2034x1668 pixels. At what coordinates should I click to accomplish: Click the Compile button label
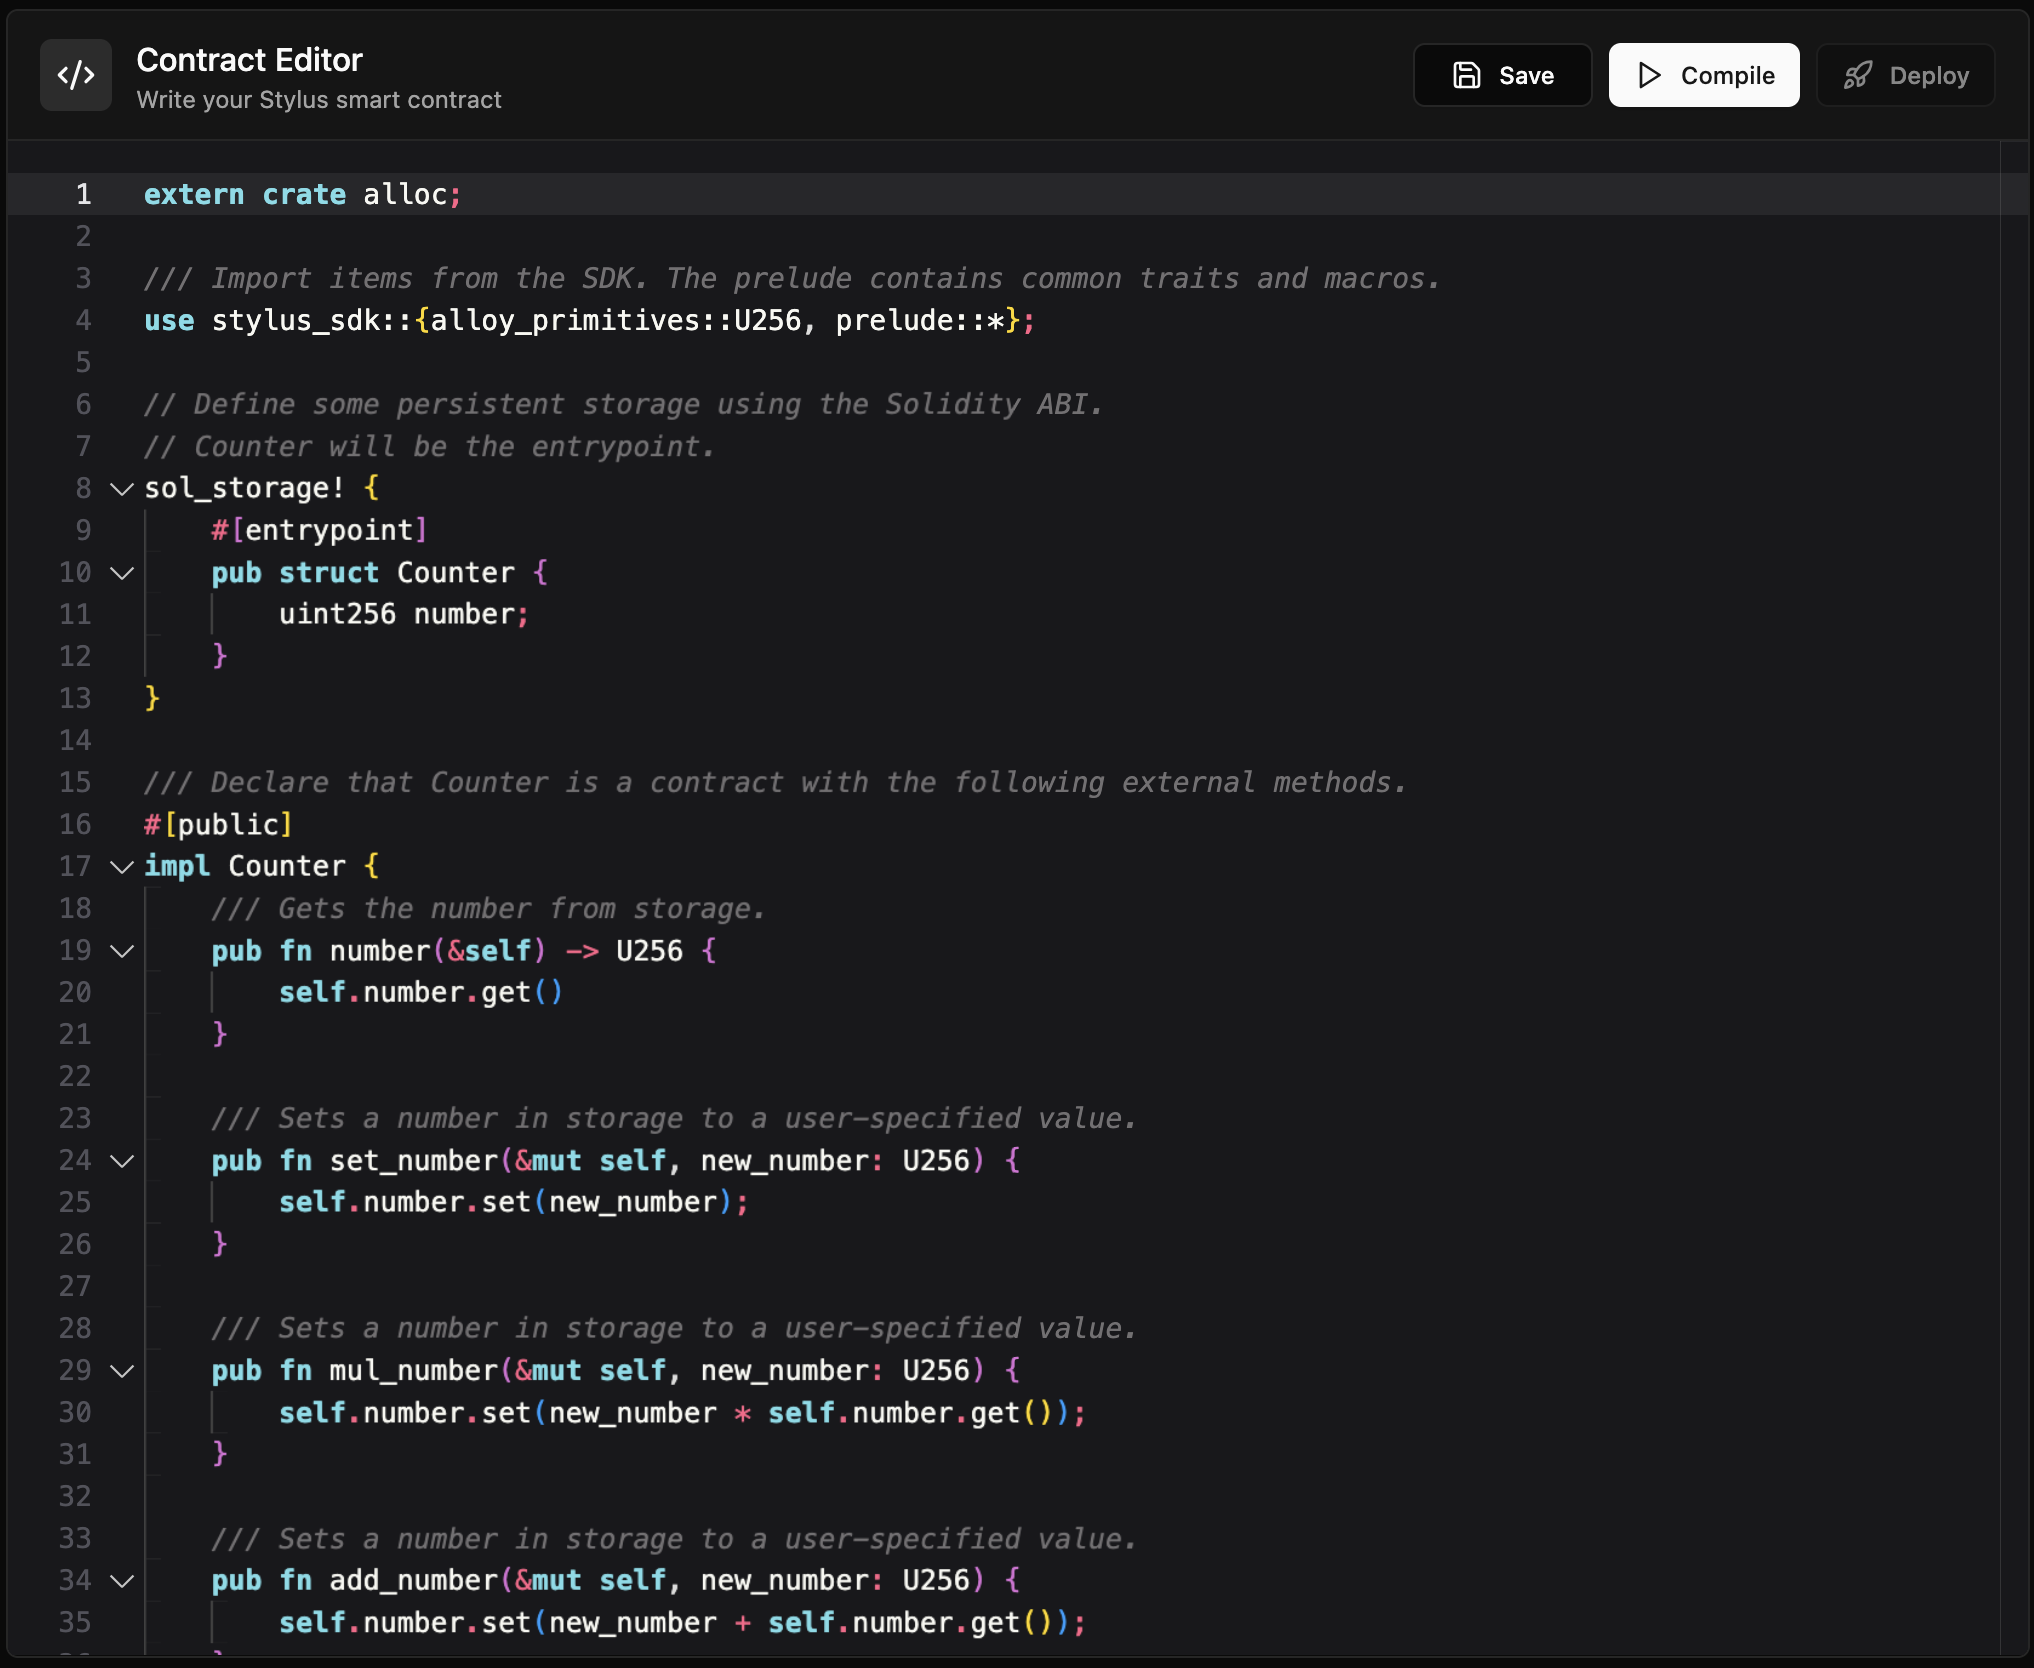(x=1727, y=76)
